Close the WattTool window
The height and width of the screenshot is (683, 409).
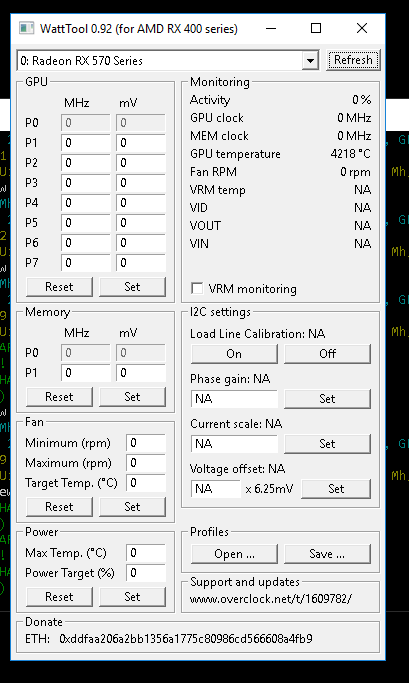pyautogui.click(x=362, y=29)
